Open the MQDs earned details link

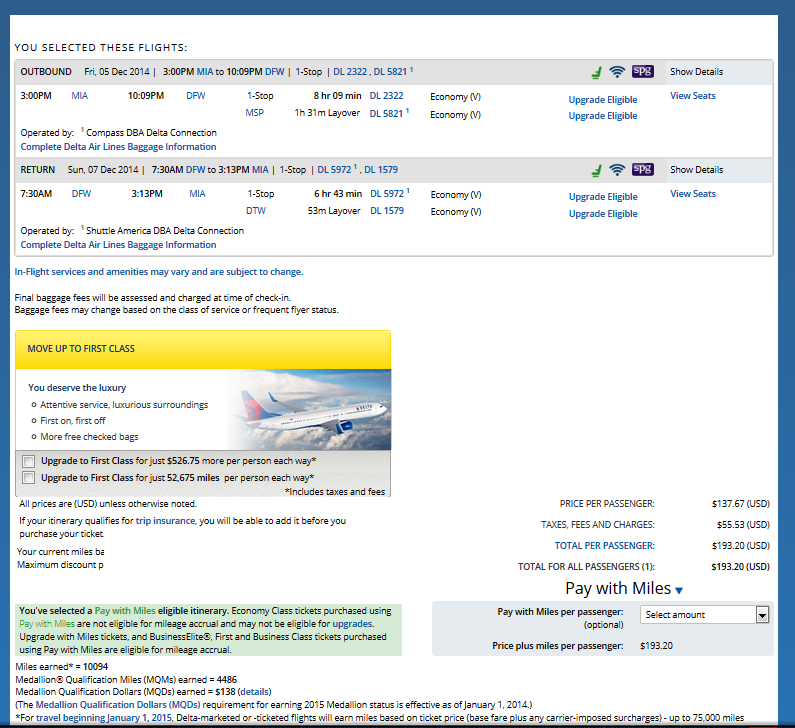pos(254,692)
